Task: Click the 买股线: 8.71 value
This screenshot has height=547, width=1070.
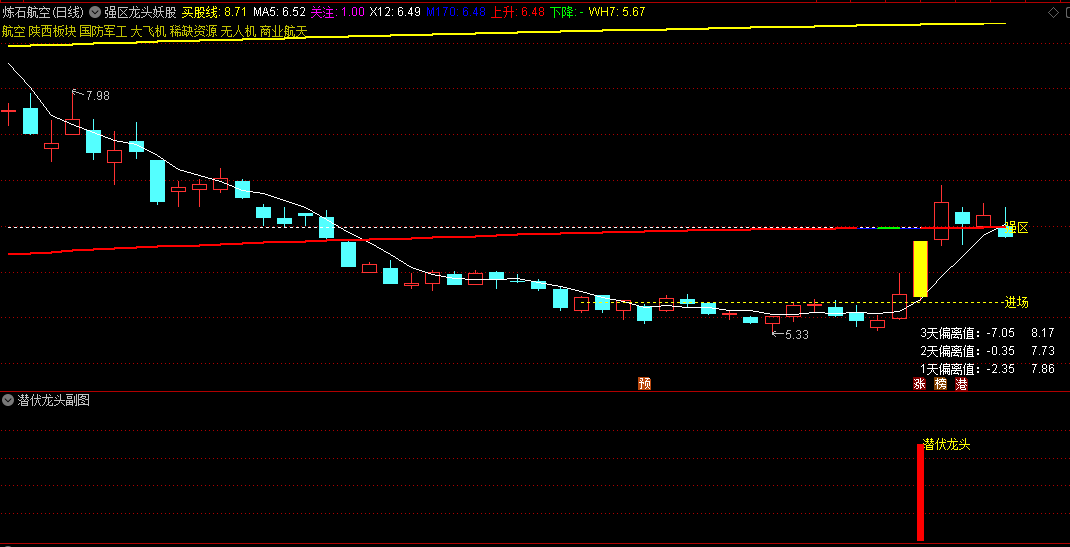Action: [x=214, y=12]
